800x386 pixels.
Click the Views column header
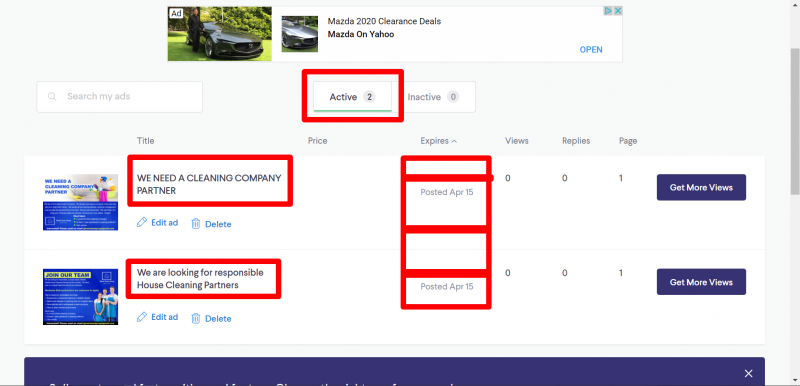tap(517, 141)
